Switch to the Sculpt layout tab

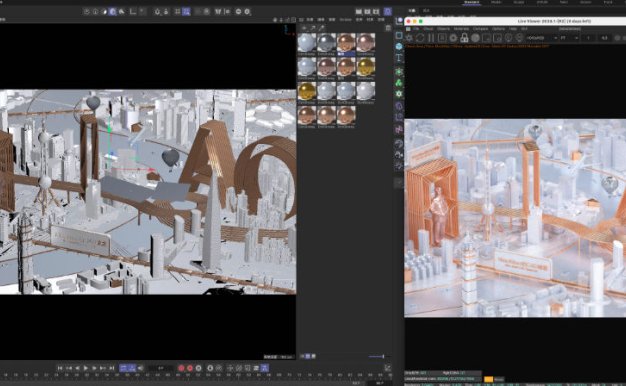click(519, 2)
